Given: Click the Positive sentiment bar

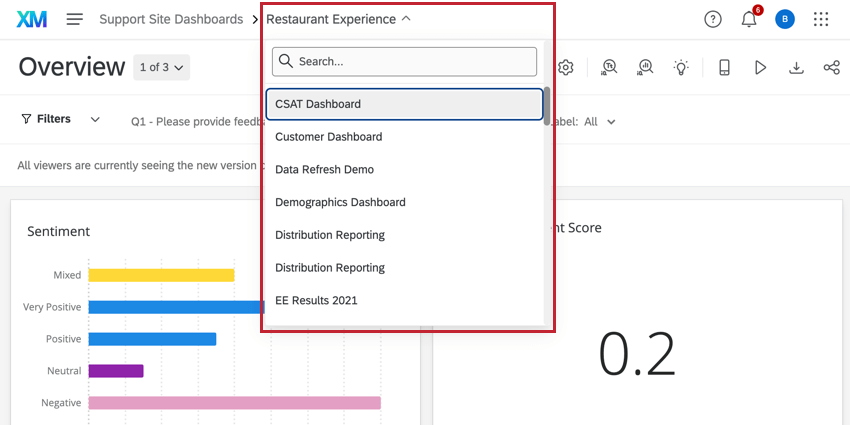Looking at the screenshot, I should [152, 339].
